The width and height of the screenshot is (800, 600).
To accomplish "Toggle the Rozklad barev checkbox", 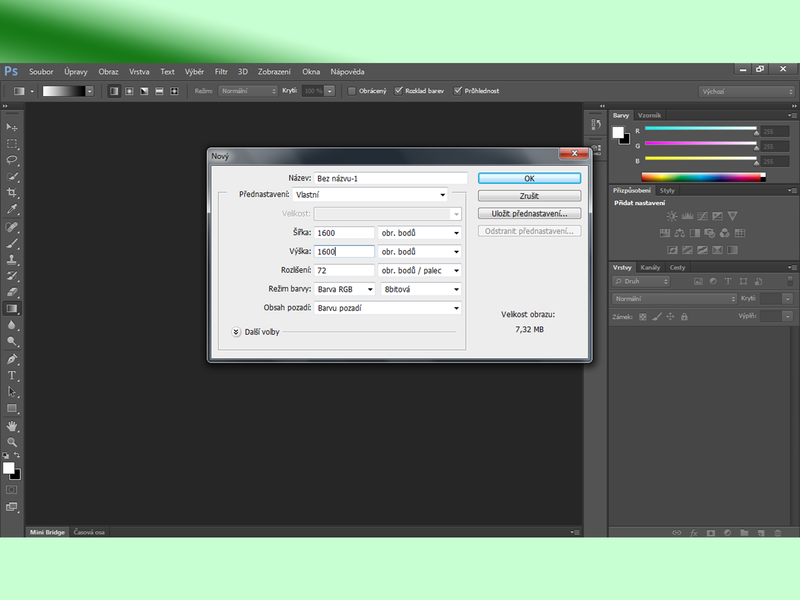I will 399,91.
